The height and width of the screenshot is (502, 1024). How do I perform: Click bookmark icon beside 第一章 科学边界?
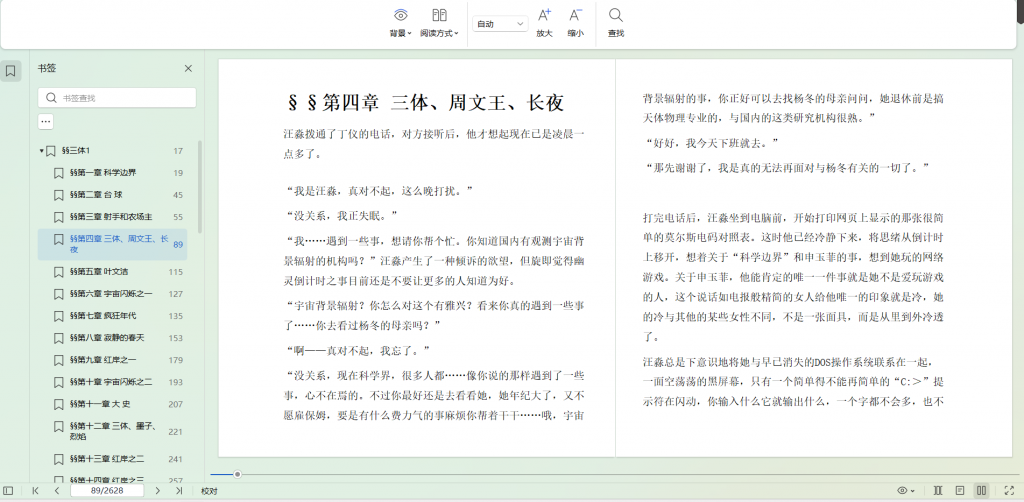click(59, 173)
